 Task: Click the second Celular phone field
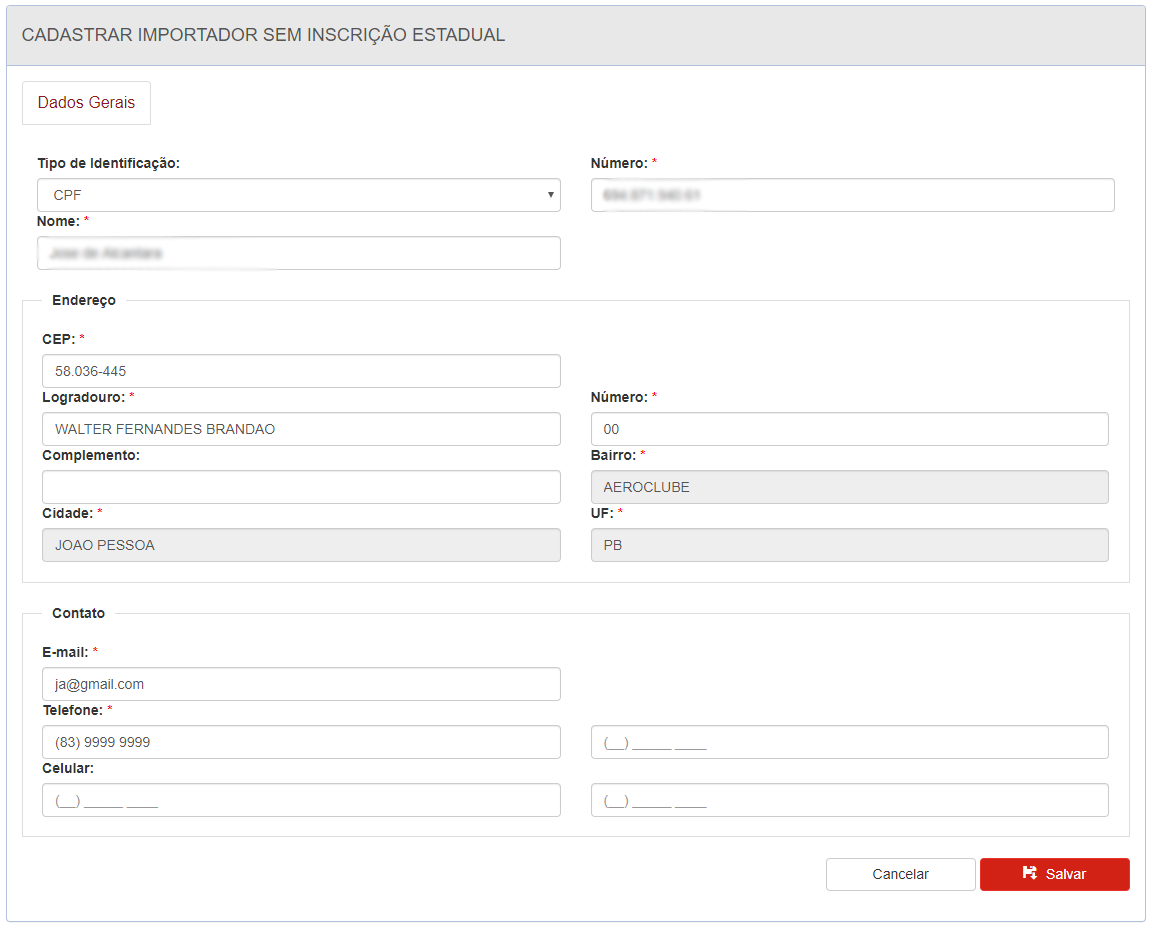coord(849,801)
